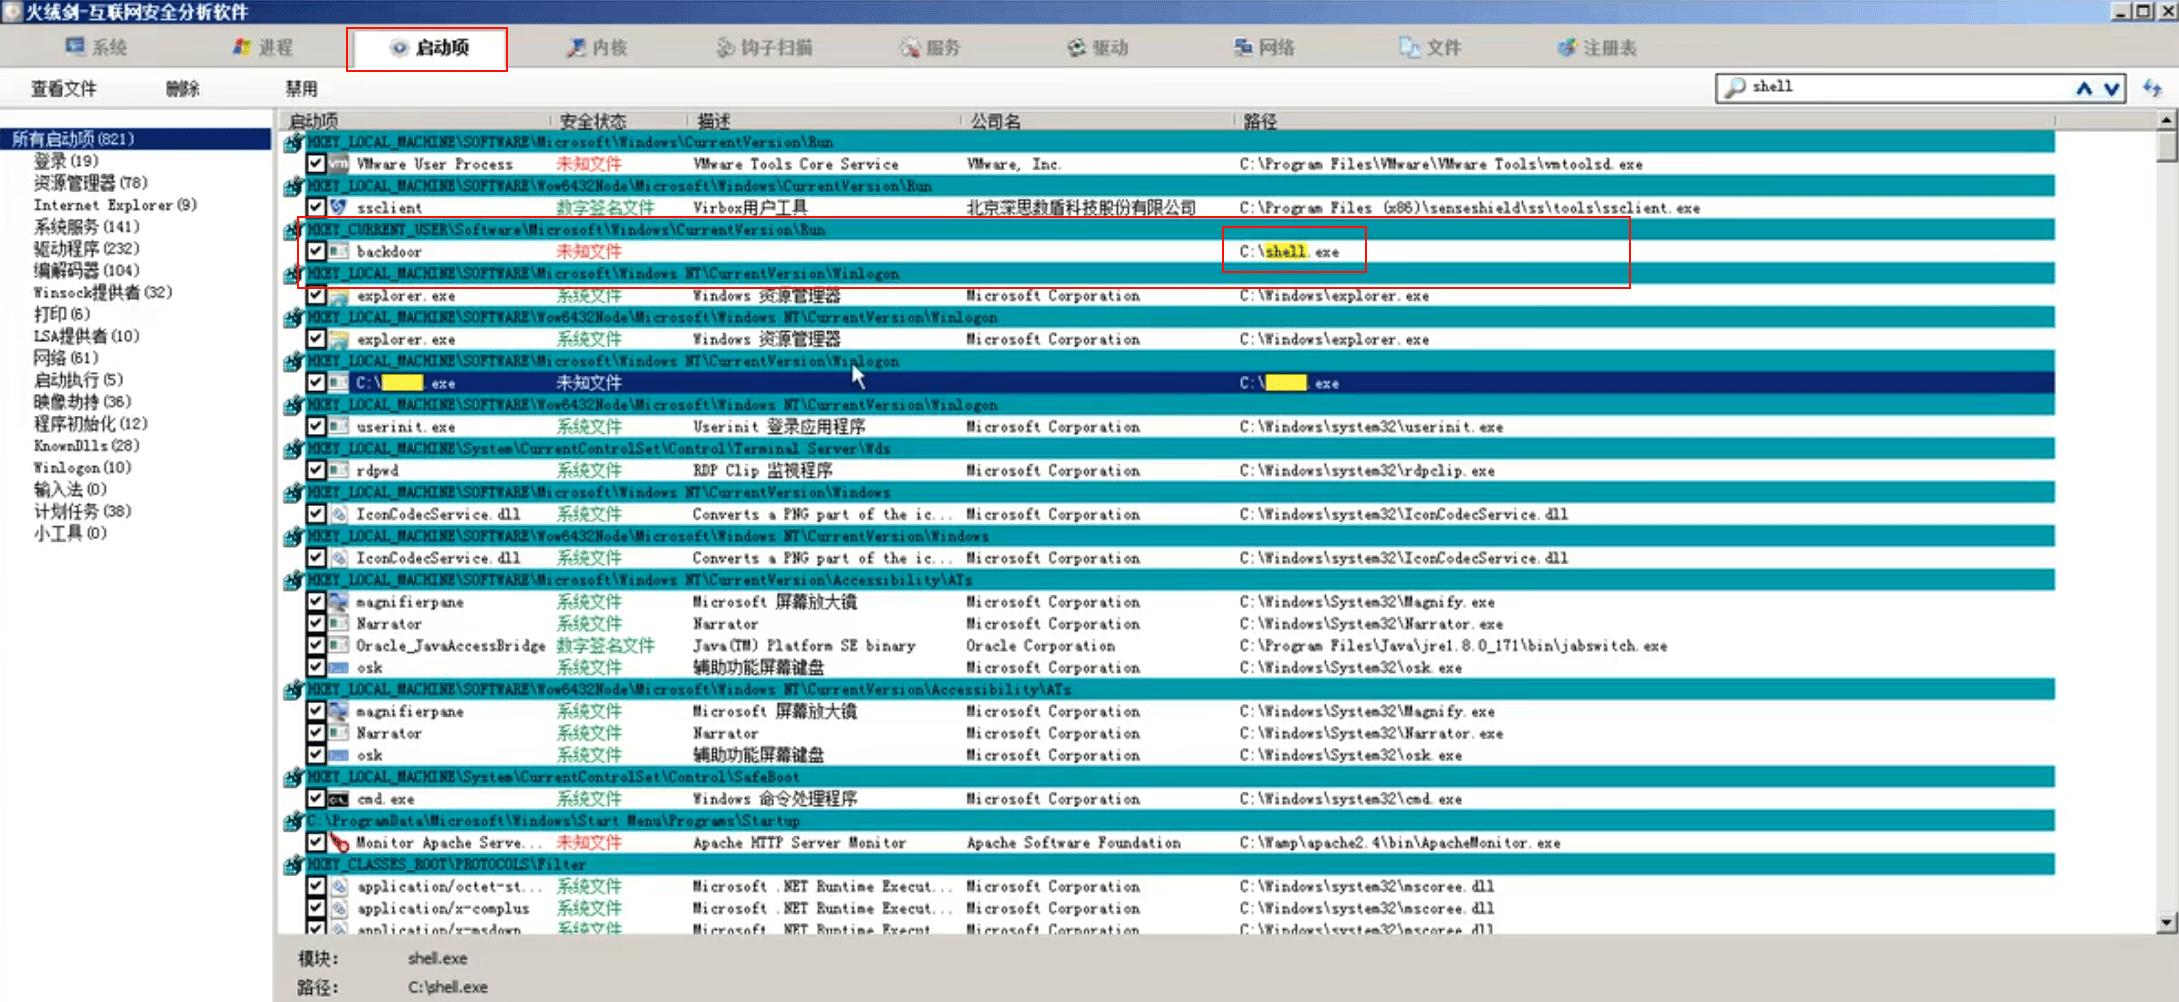Uncheck the backdoor startup entry
Image resolution: width=2179 pixels, height=1002 pixels.
click(x=316, y=251)
